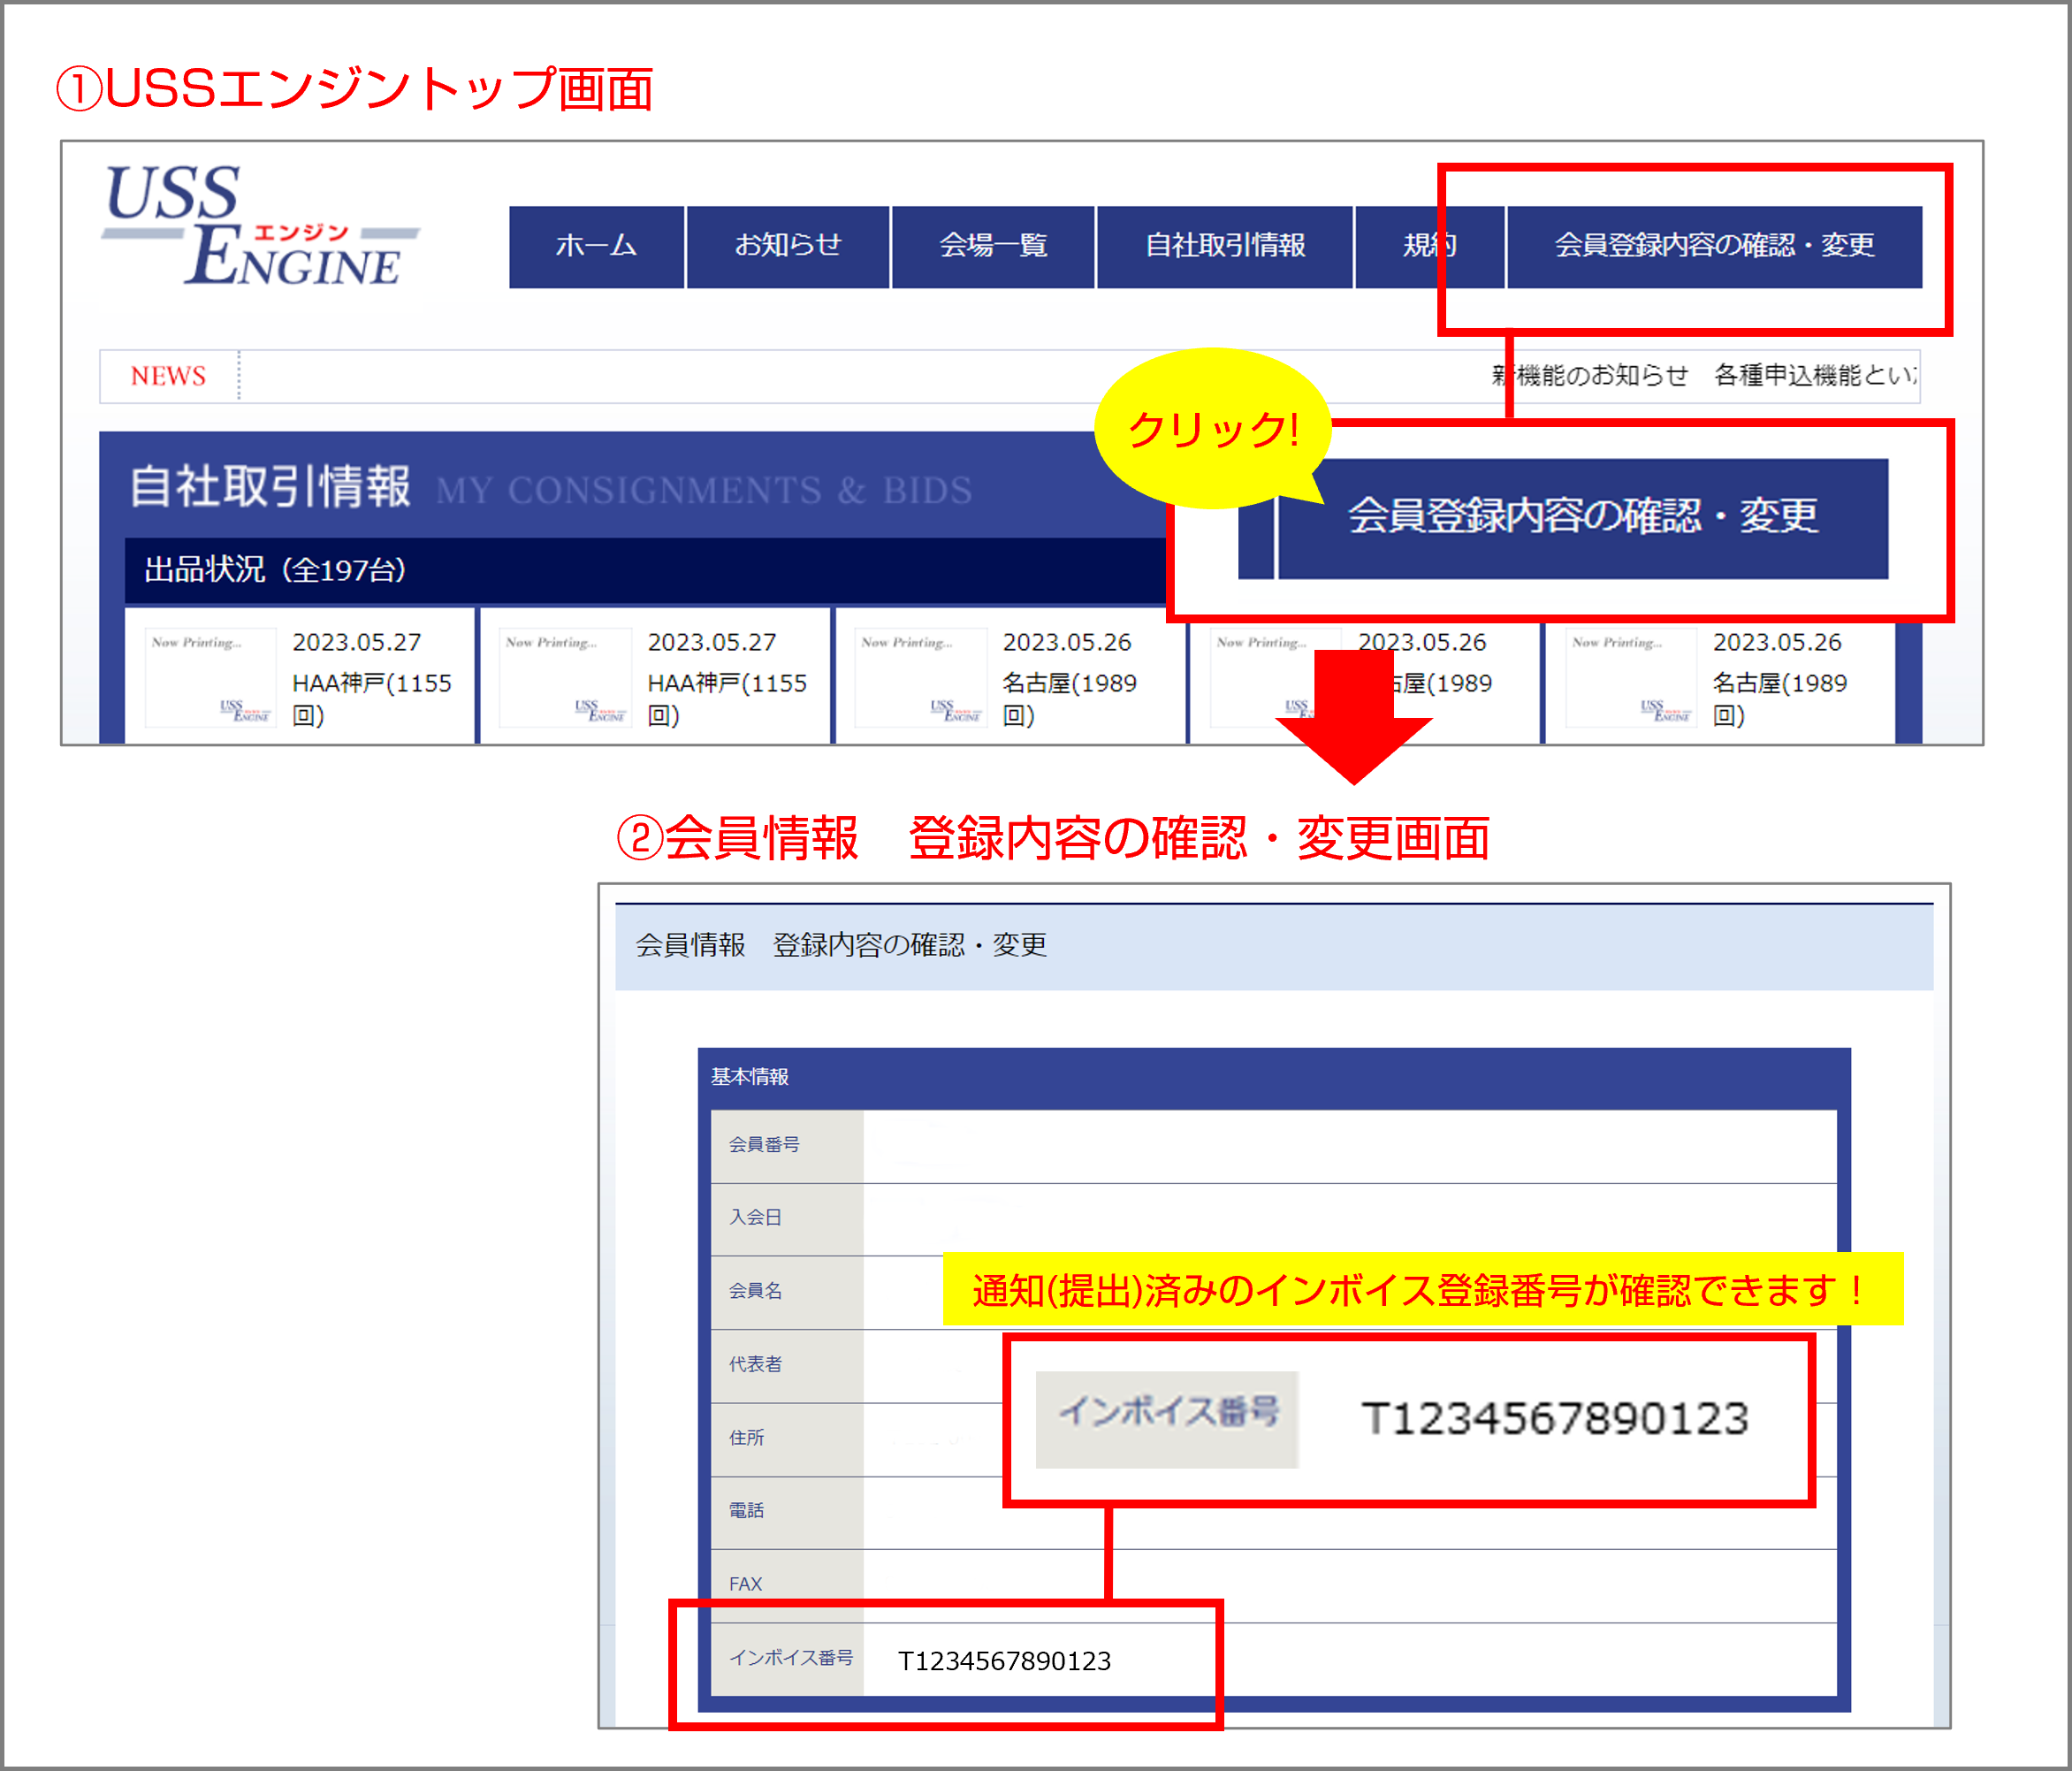The image size is (2072, 1771).
Task: Open the 名古屋 2023.05.26 third listing thumbnail
Action: [920, 677]
